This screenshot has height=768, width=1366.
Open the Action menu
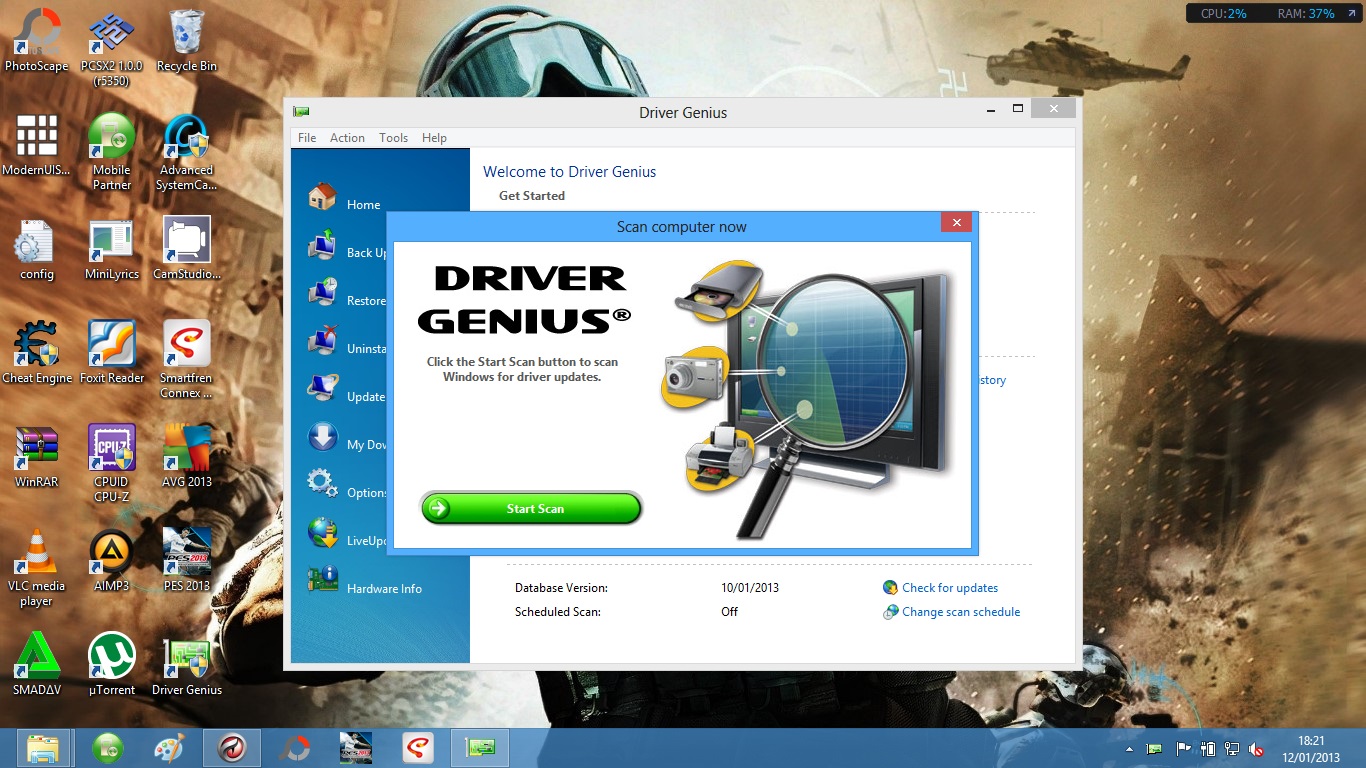pyautogui.click(x=347, y=138)
